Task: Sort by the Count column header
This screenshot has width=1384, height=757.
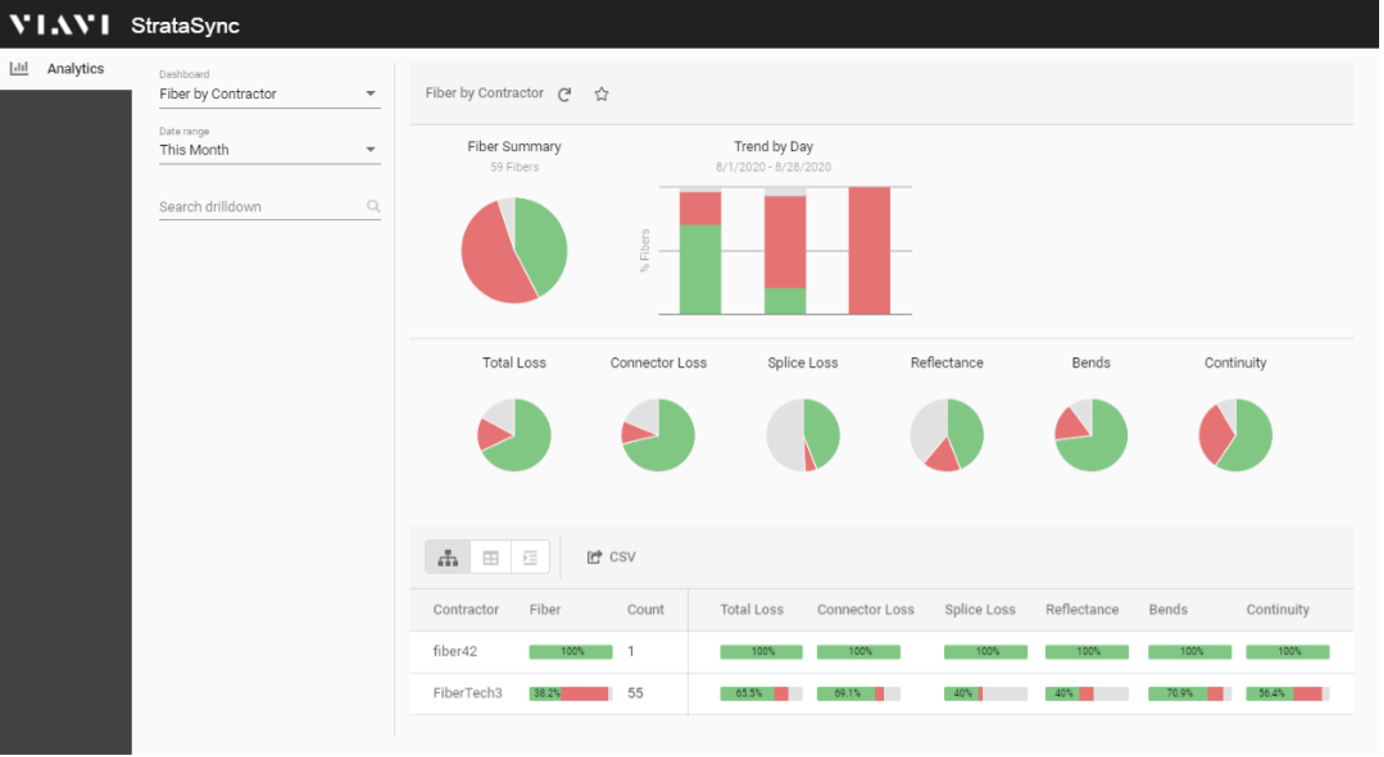Action: click(645, 610)
